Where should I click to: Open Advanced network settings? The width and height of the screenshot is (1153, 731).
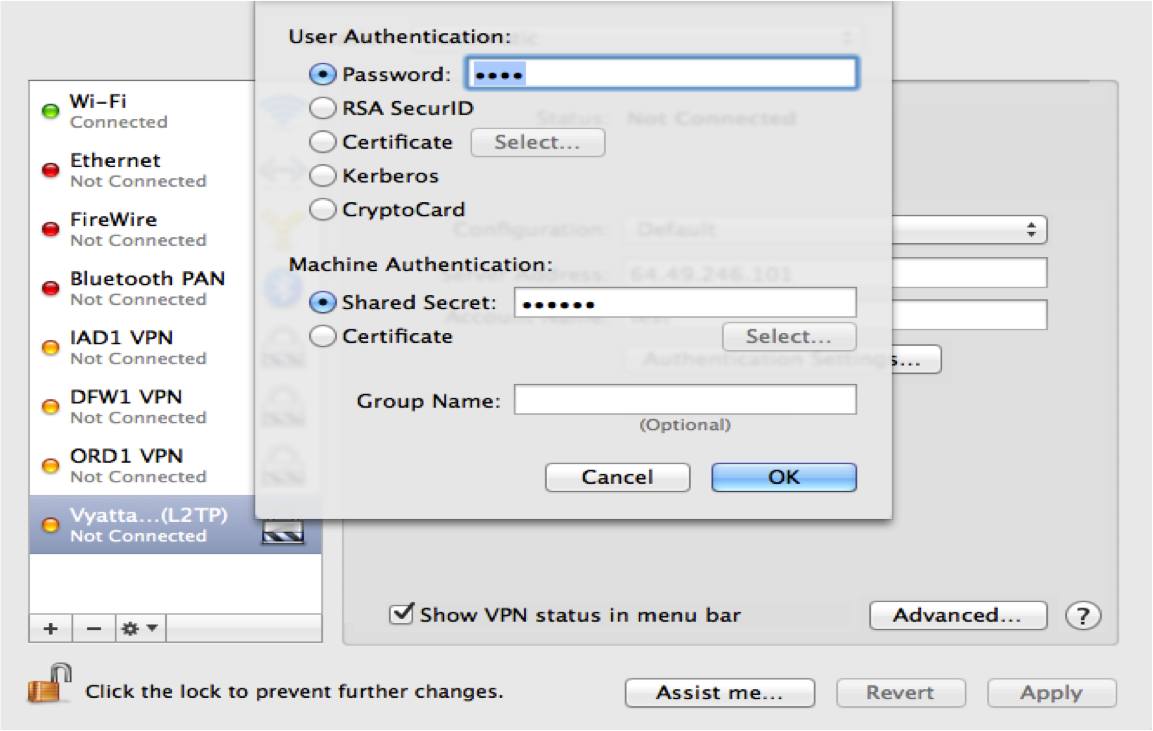957,616
